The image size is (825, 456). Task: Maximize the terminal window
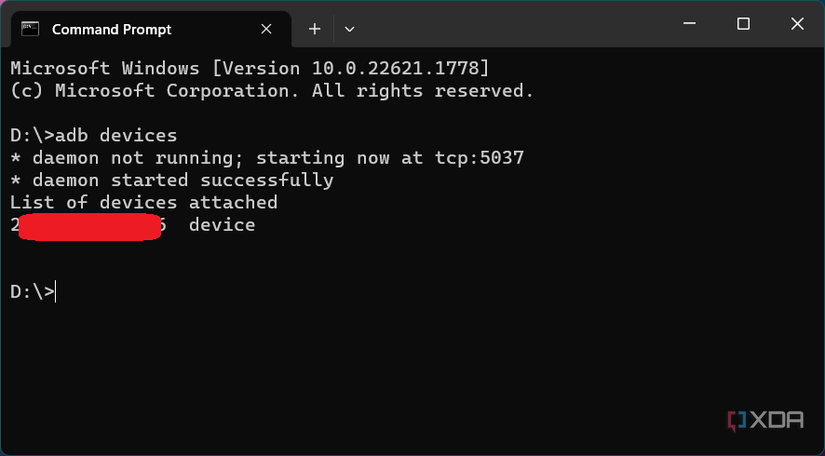[743, 24]
